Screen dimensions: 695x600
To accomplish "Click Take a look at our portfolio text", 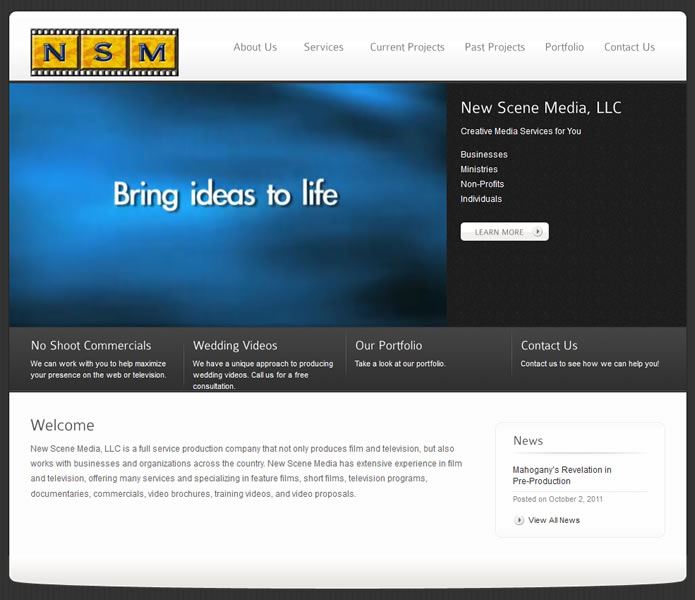I will (x=400, y=364).
